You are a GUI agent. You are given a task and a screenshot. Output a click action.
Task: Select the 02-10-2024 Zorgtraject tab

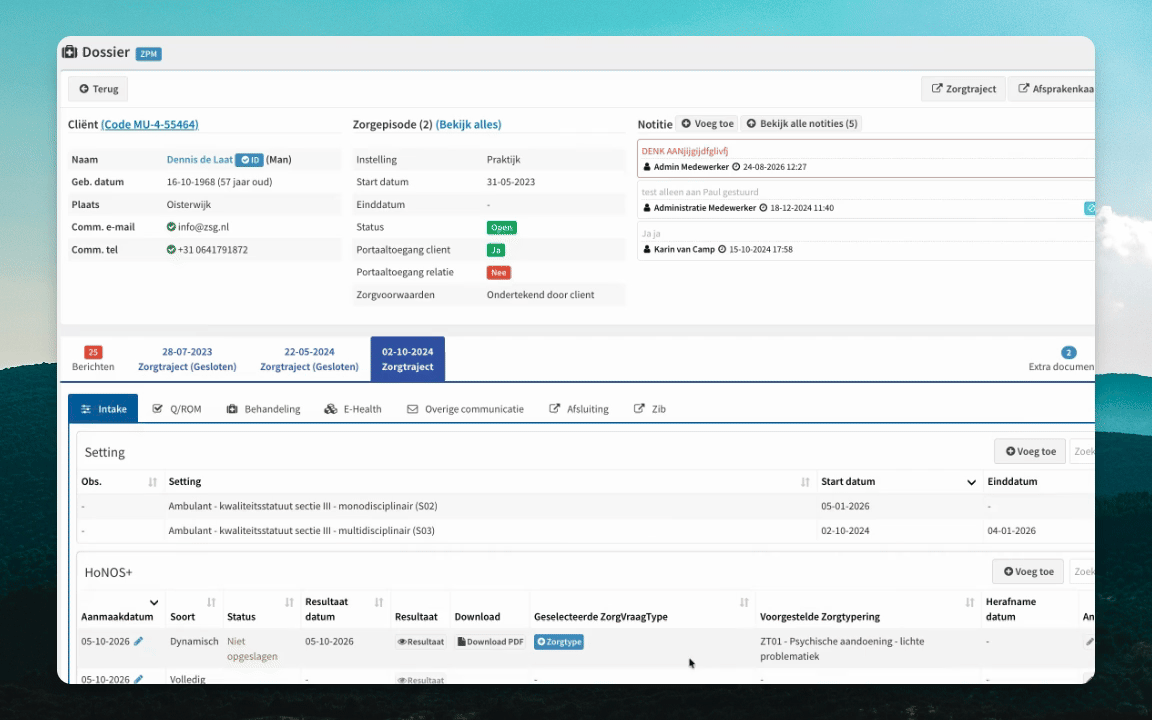coord(408,359)
